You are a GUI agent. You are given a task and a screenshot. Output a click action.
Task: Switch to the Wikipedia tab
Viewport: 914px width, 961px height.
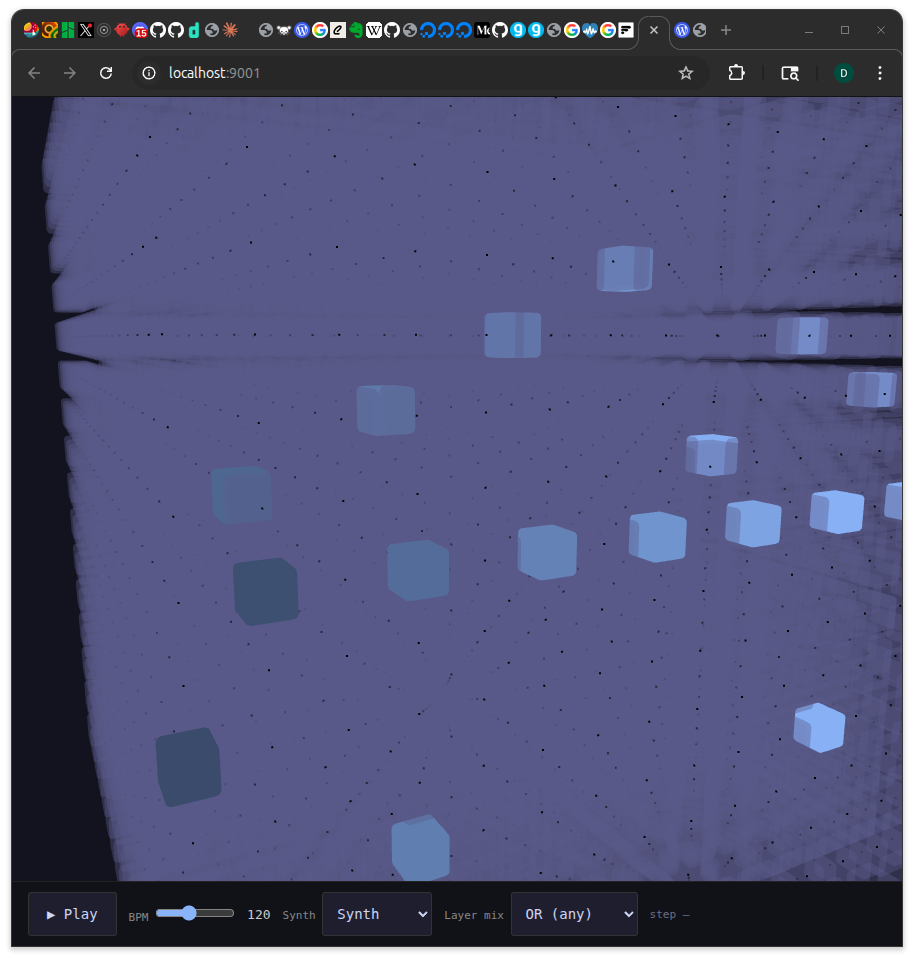(374, 30)
